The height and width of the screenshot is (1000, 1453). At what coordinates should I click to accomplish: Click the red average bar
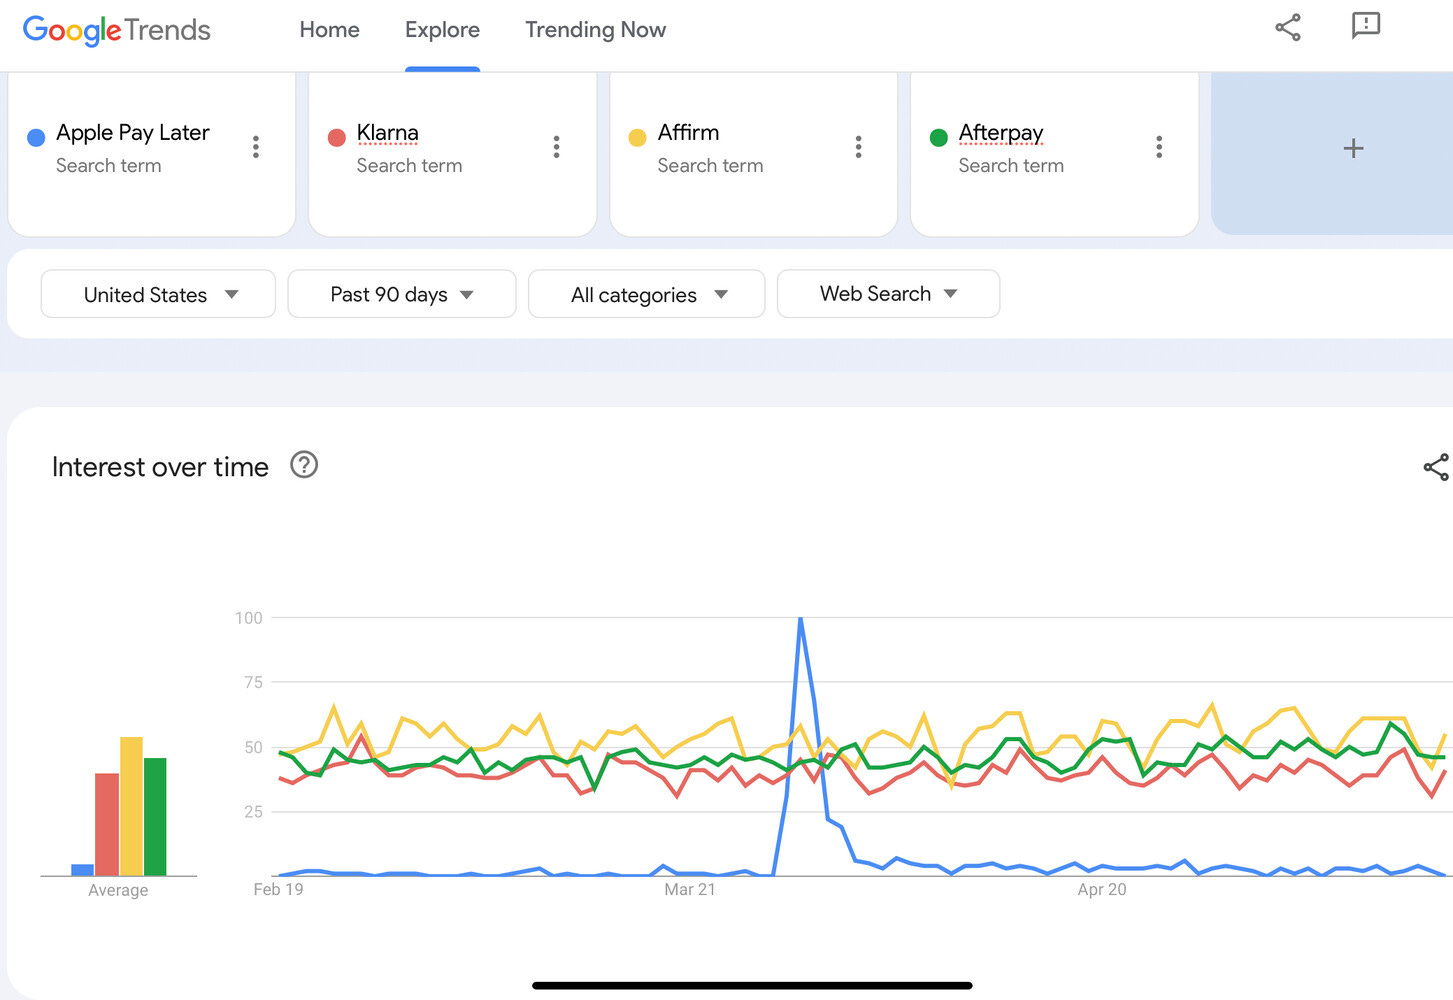point(107,824)
